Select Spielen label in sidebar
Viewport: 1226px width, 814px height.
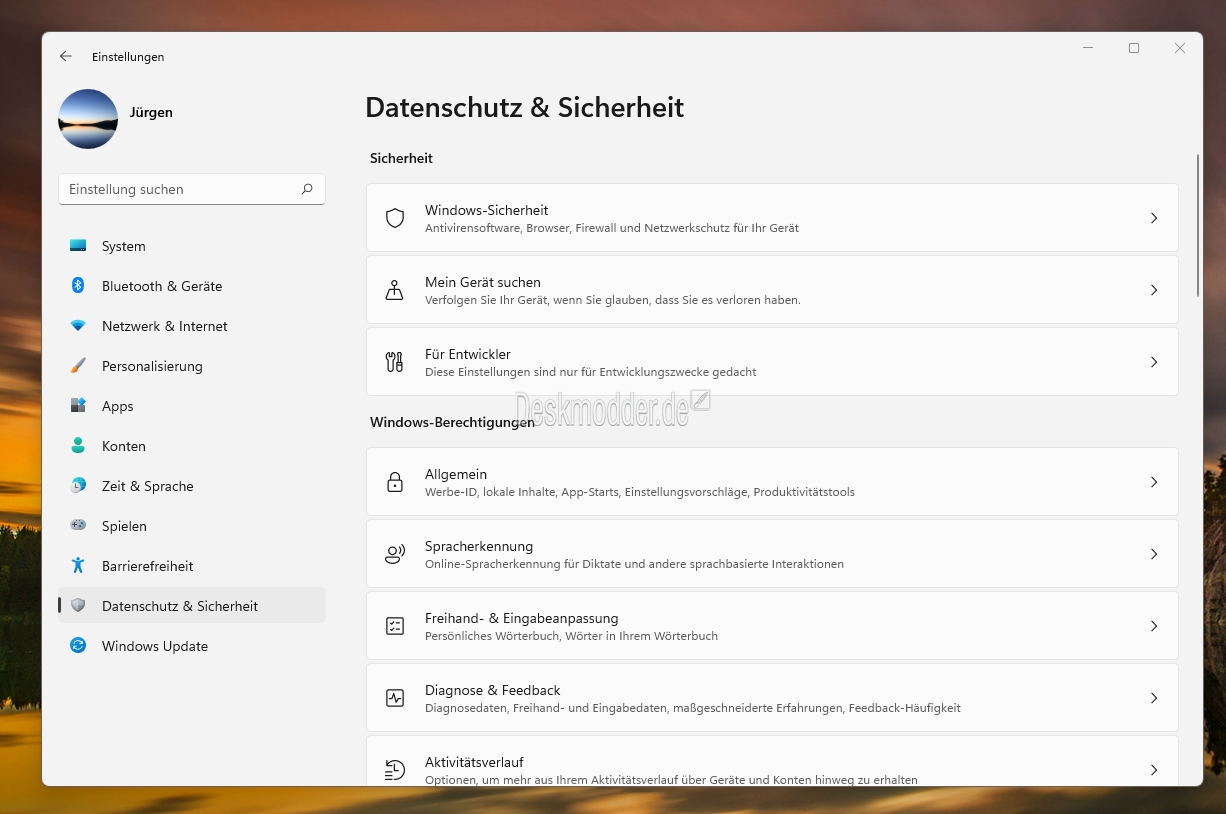(124, 526)
